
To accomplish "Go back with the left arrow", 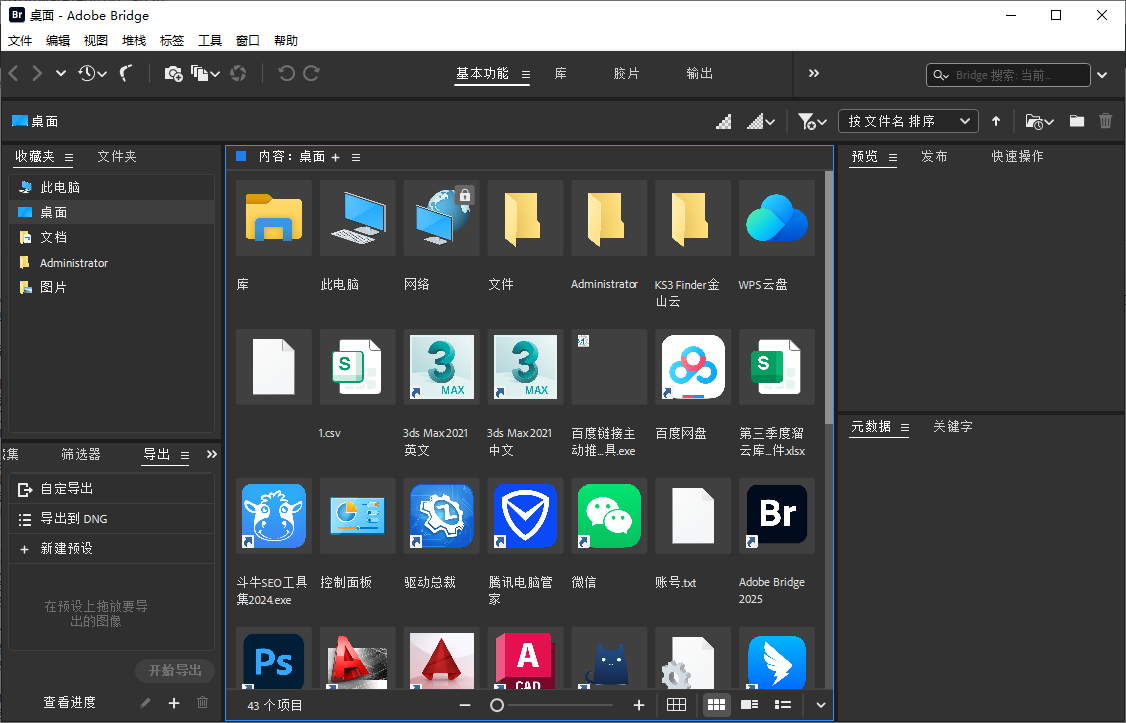I will coord(13,73).
